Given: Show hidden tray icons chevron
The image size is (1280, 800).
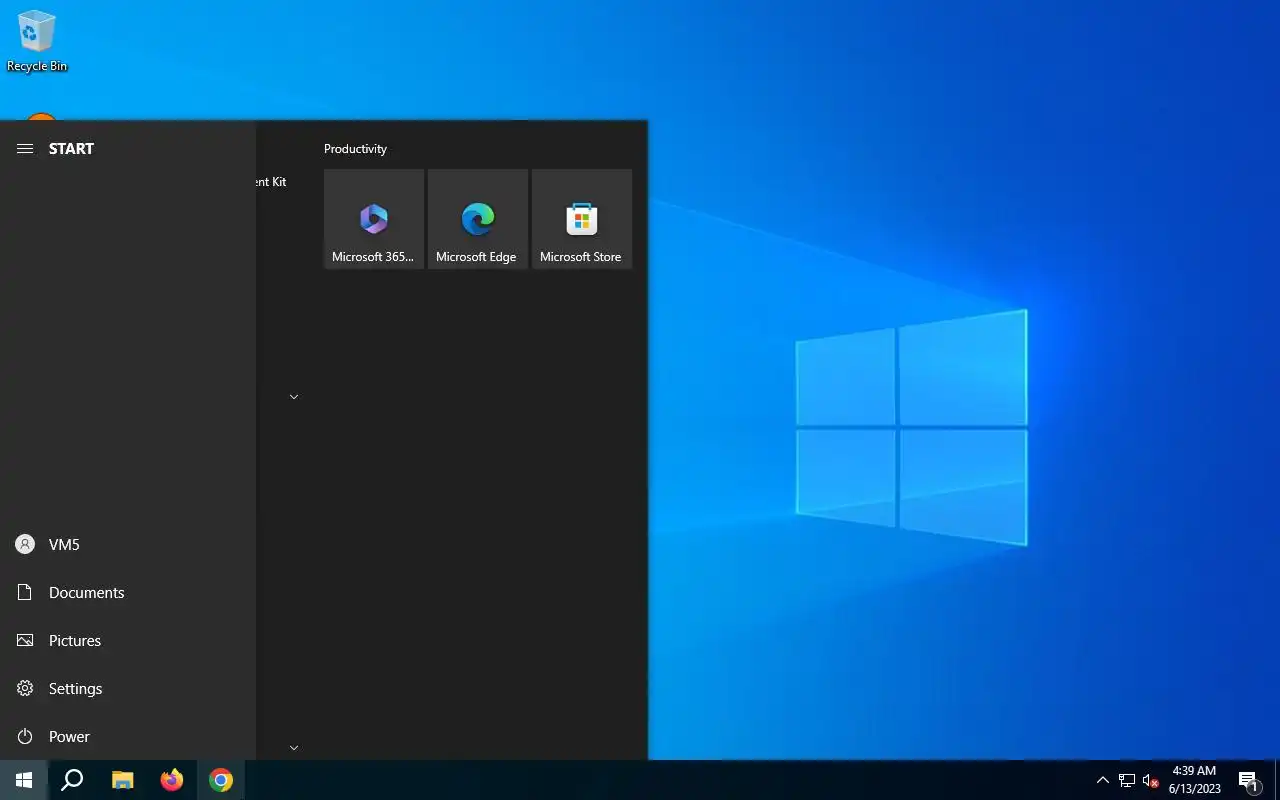Looking at the screenshot, I should [x=1103, y=780].
